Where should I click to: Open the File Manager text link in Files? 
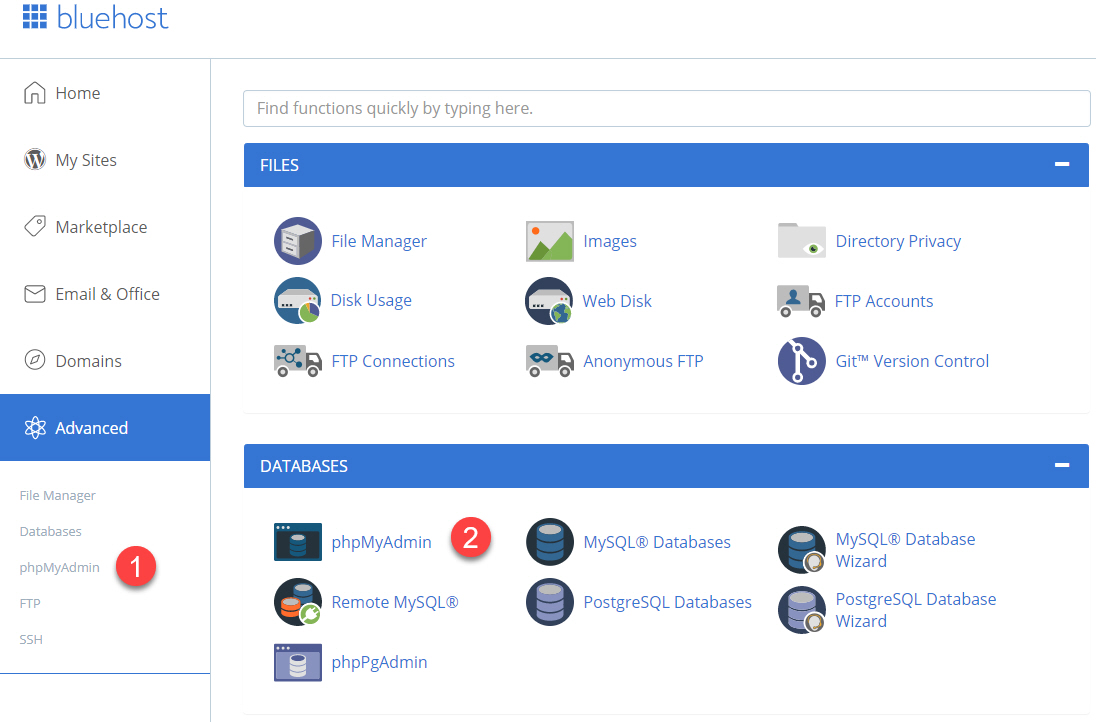[379, 241]
